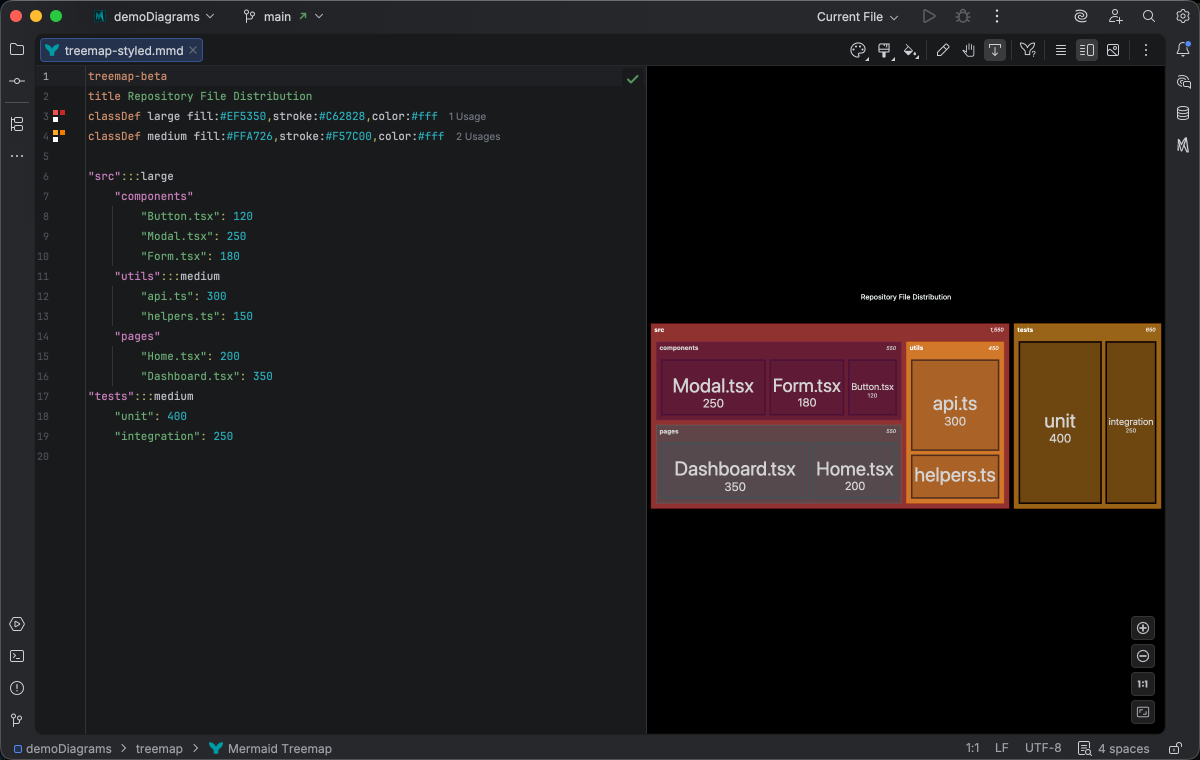Open the Services tool window icon
Screen dimensions: 1200x760
pos(17,624)
